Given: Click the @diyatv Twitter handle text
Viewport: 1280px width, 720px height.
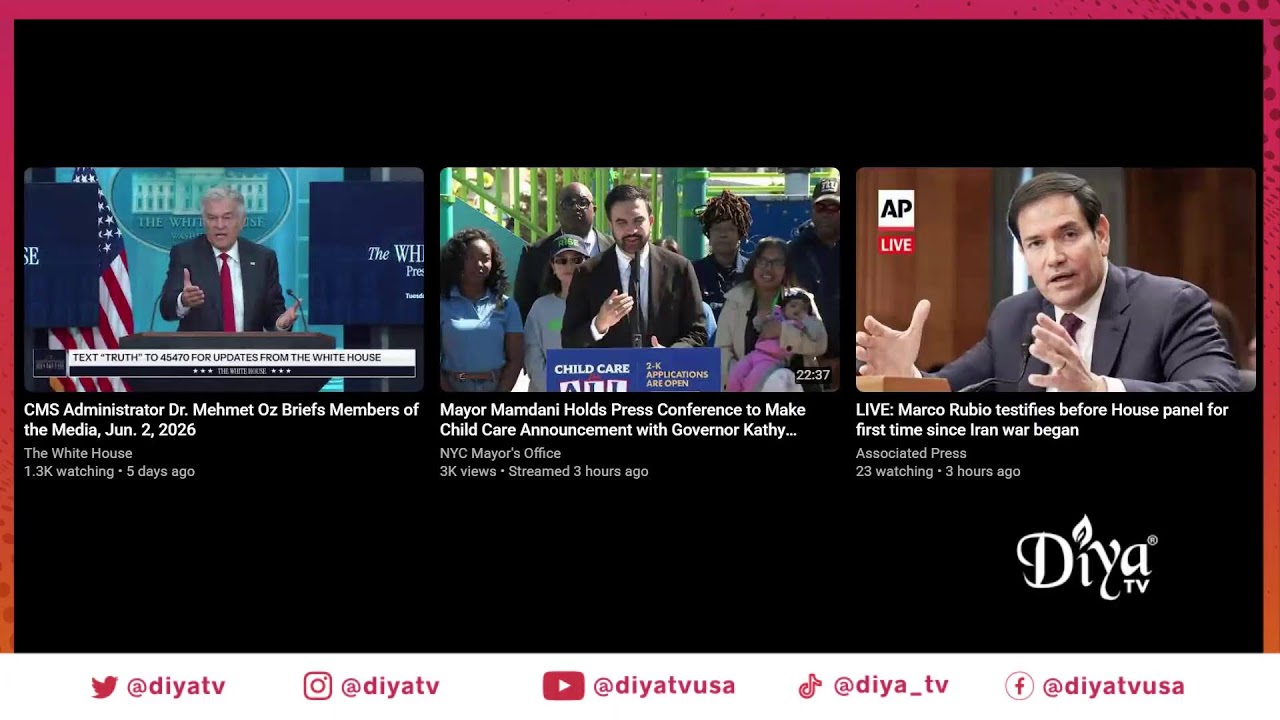Looking at the screenshot, I should click(176, 686).
